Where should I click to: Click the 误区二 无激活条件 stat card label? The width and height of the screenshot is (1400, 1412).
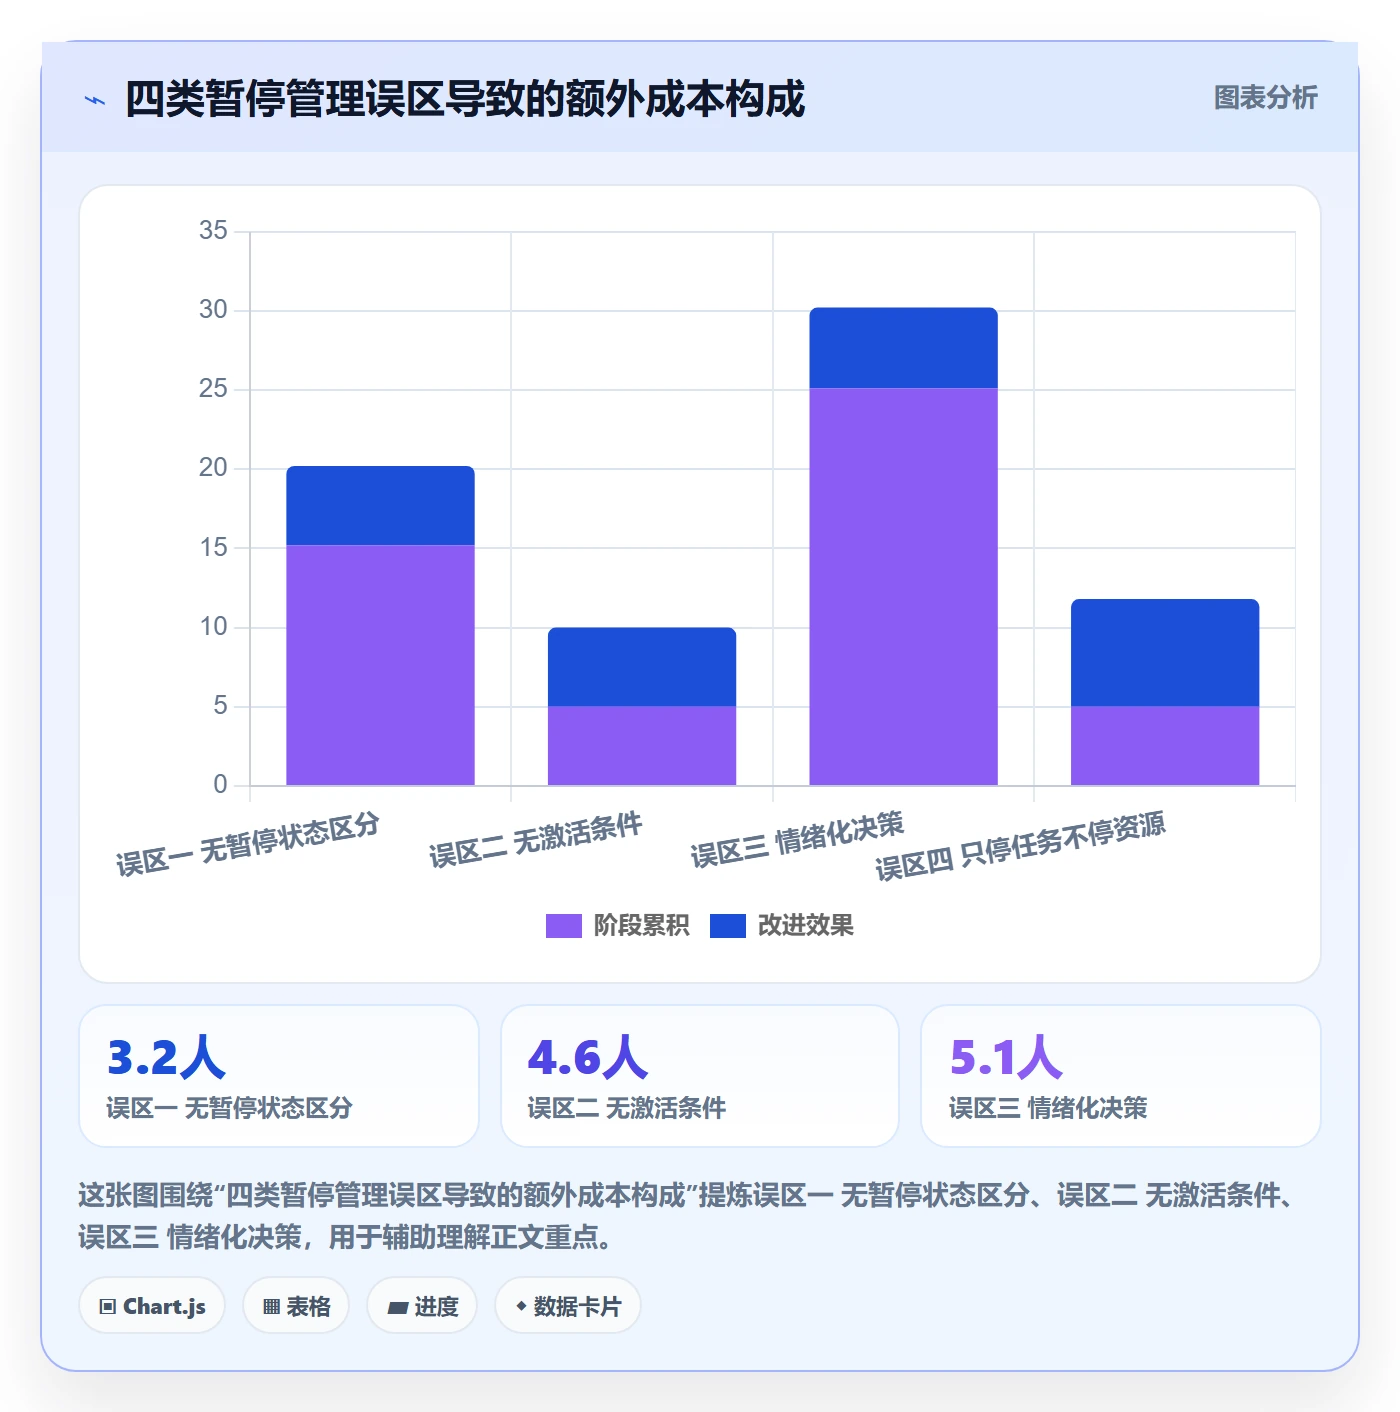pos(627,1108)
